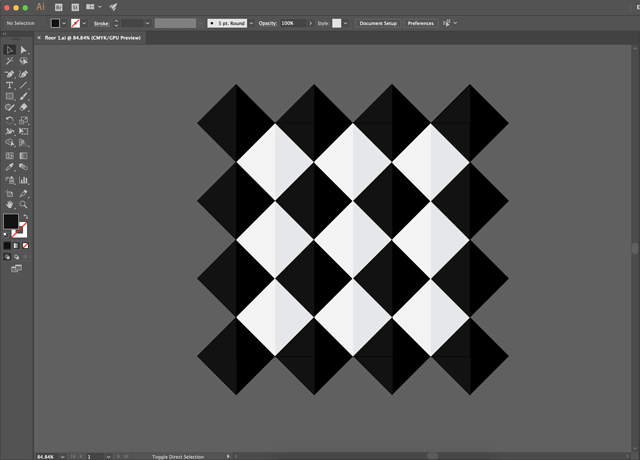Swap fill and stroke colors
The width and height of the screenshot is (640, 460).
[27, 215]
